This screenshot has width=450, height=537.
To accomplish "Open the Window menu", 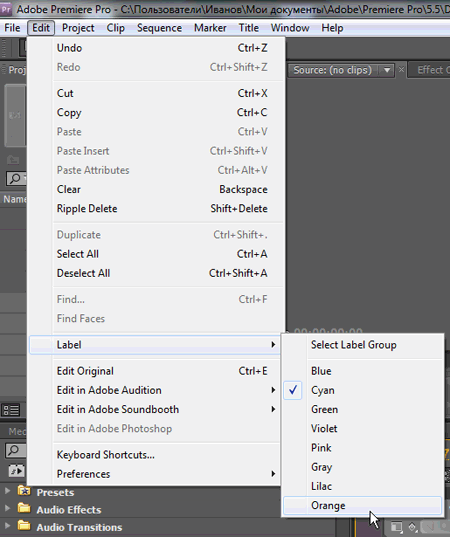I will (290, 28).
